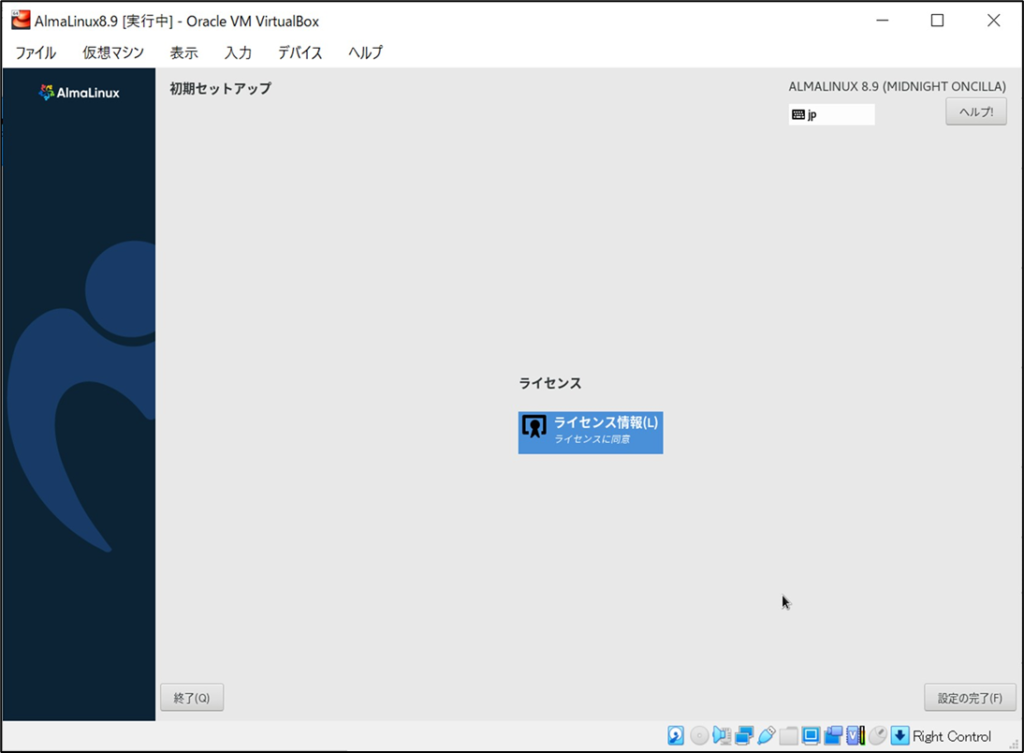Open the ヘルプ! help button
Image resolution: width=1024 pixels, height=753 pixels.
point(976,112)
